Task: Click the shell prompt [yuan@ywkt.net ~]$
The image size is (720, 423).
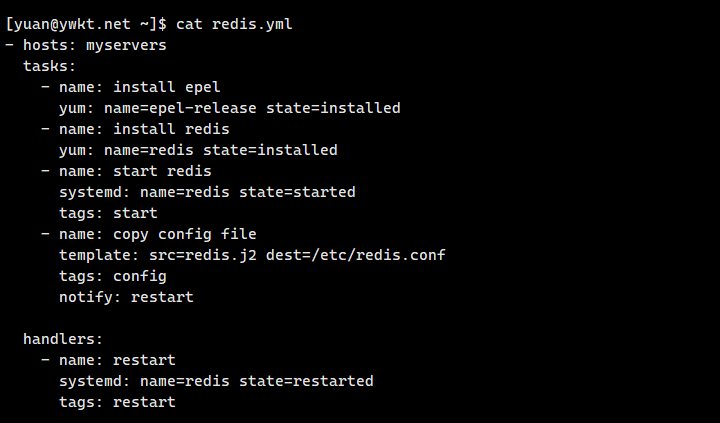Action: 86,24
